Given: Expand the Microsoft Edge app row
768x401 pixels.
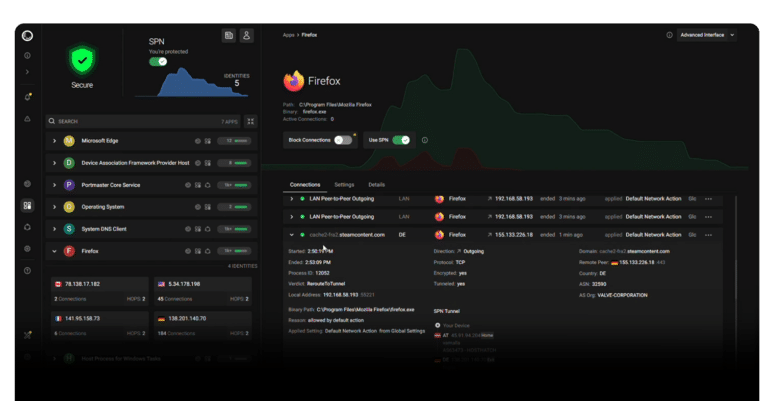Looking at the screenshot, I should 55,141.
